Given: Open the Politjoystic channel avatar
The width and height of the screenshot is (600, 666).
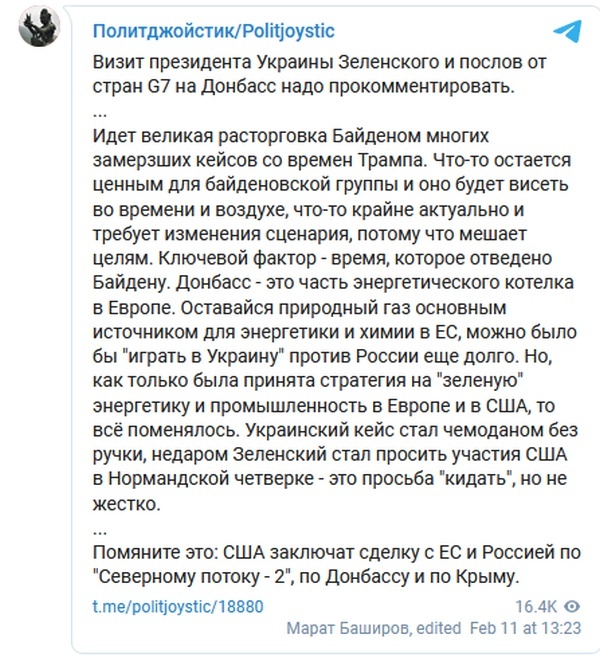Looking at the screenshot, I should pyautogui.click(x=39, y=26).
